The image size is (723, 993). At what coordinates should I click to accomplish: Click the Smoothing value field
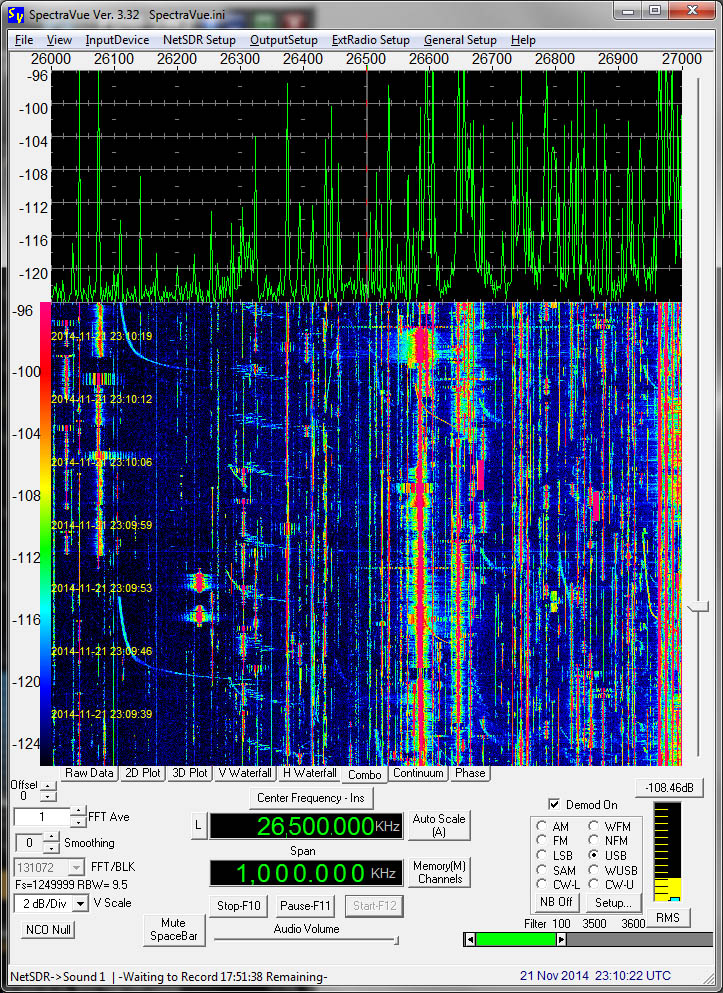pyautogui.click(x=29, y=843)
